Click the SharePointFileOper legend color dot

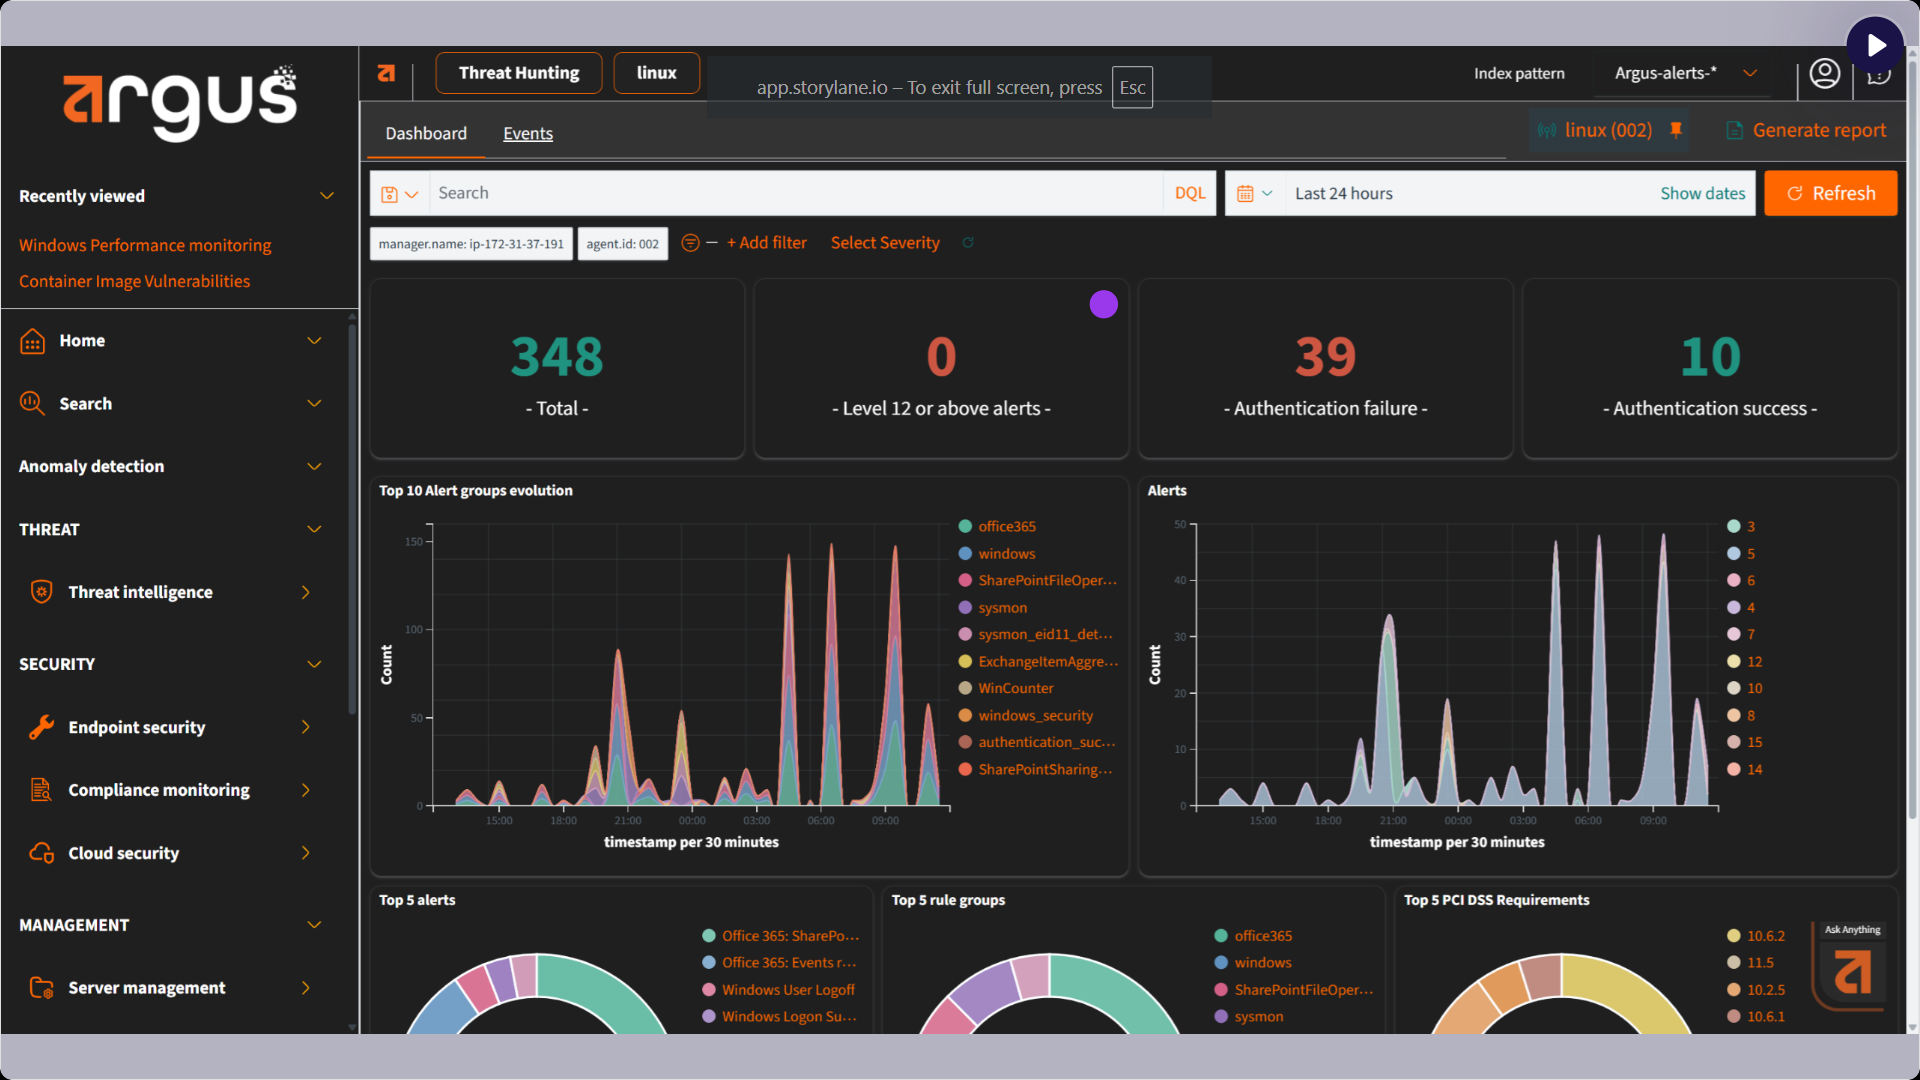click(x=965, y=581)
